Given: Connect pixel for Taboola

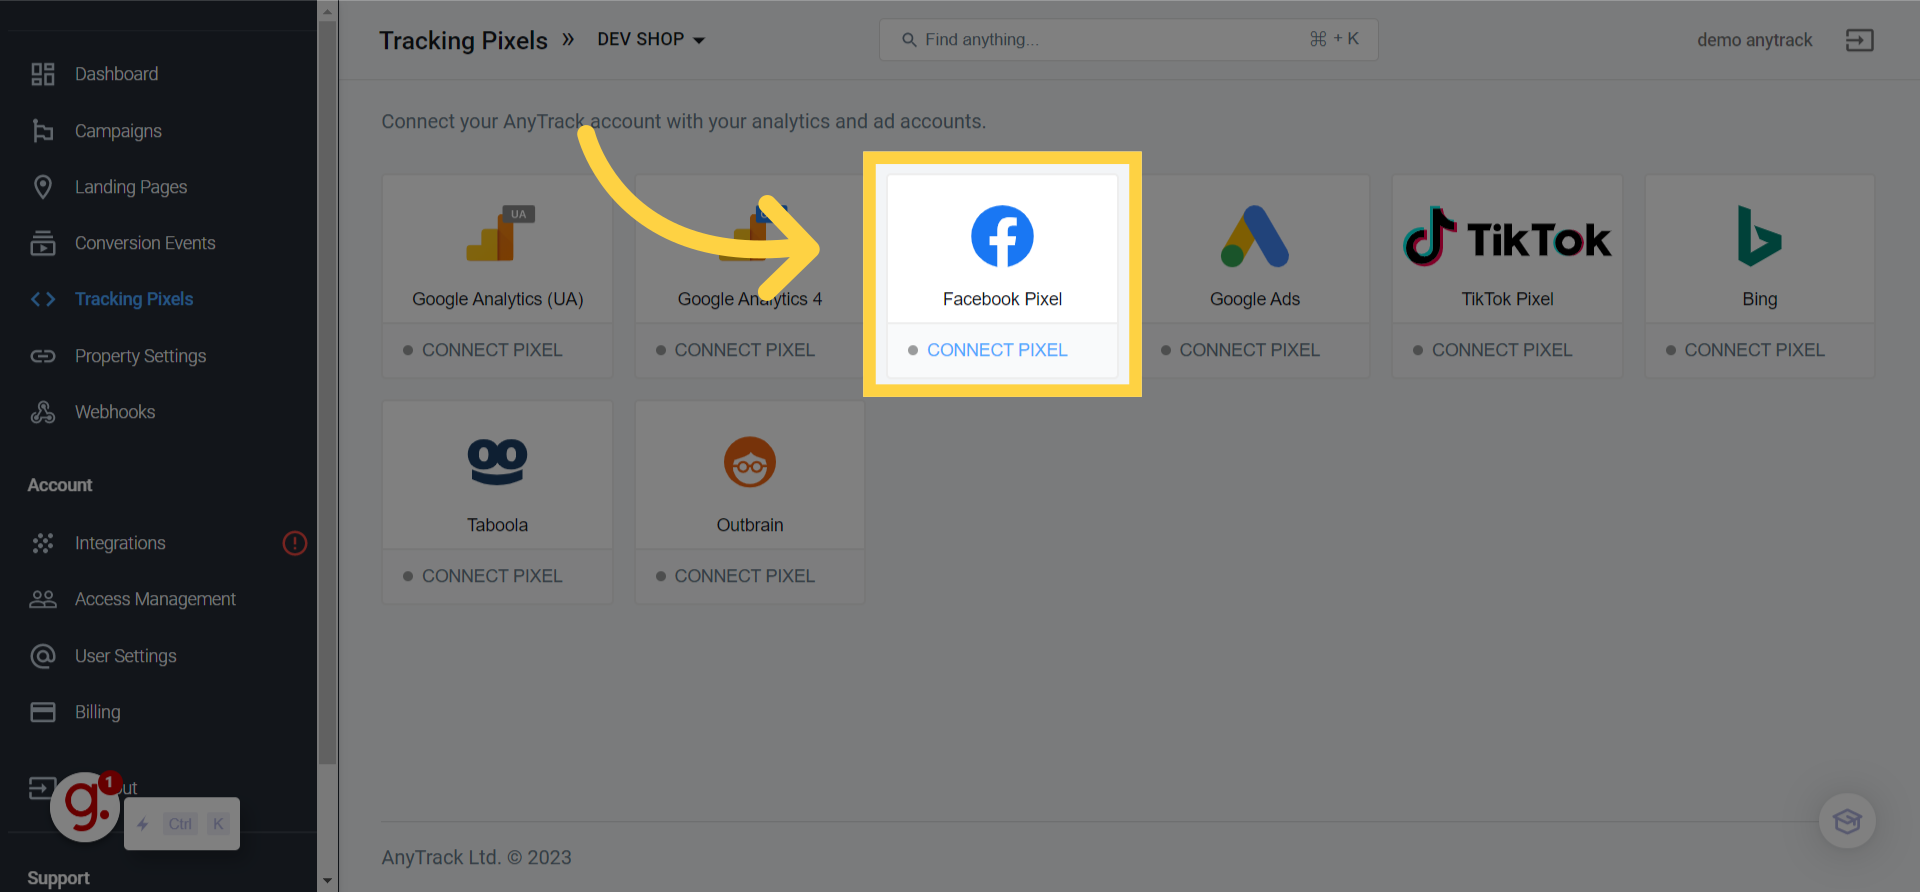Looking at the screenshot, I should point(492,576).
